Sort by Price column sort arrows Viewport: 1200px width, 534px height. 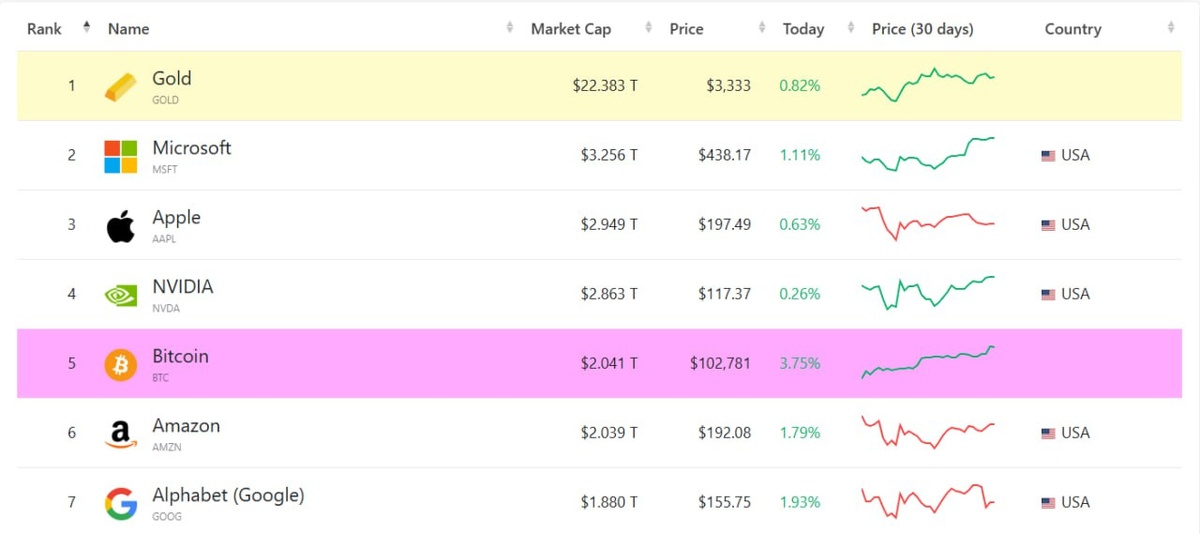pyautogui.click(x=762, y=28)
